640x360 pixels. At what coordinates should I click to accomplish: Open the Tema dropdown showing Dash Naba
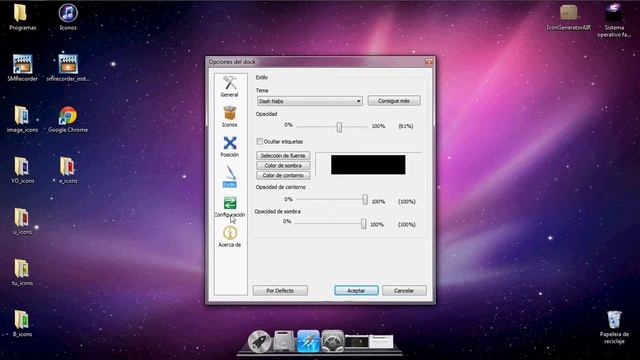point(309,101)
